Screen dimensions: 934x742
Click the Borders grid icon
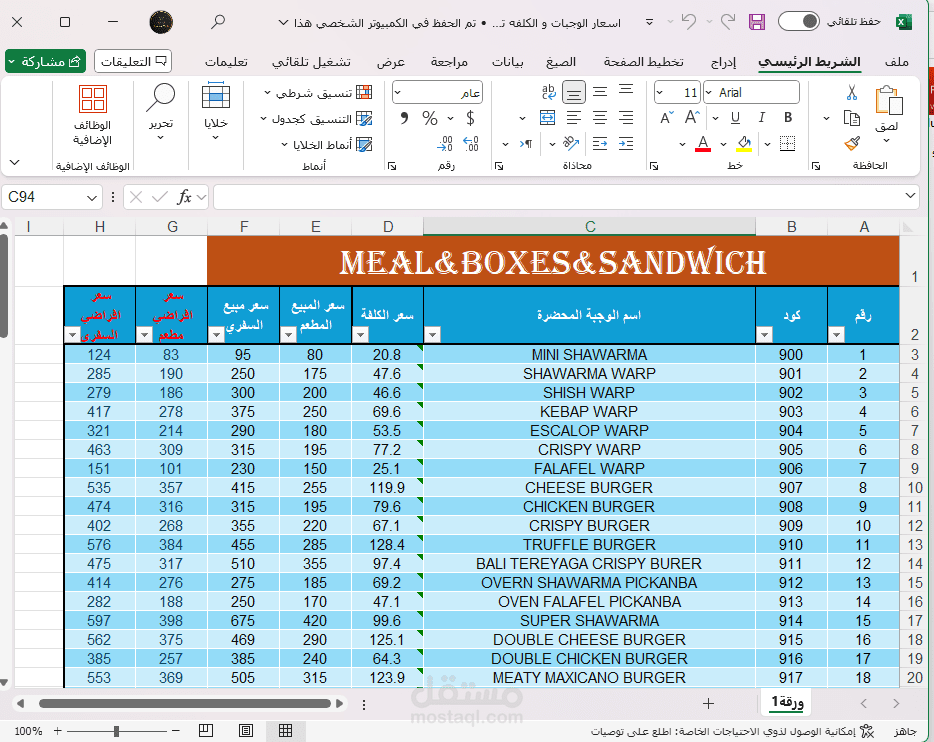[x=787, y=144]
